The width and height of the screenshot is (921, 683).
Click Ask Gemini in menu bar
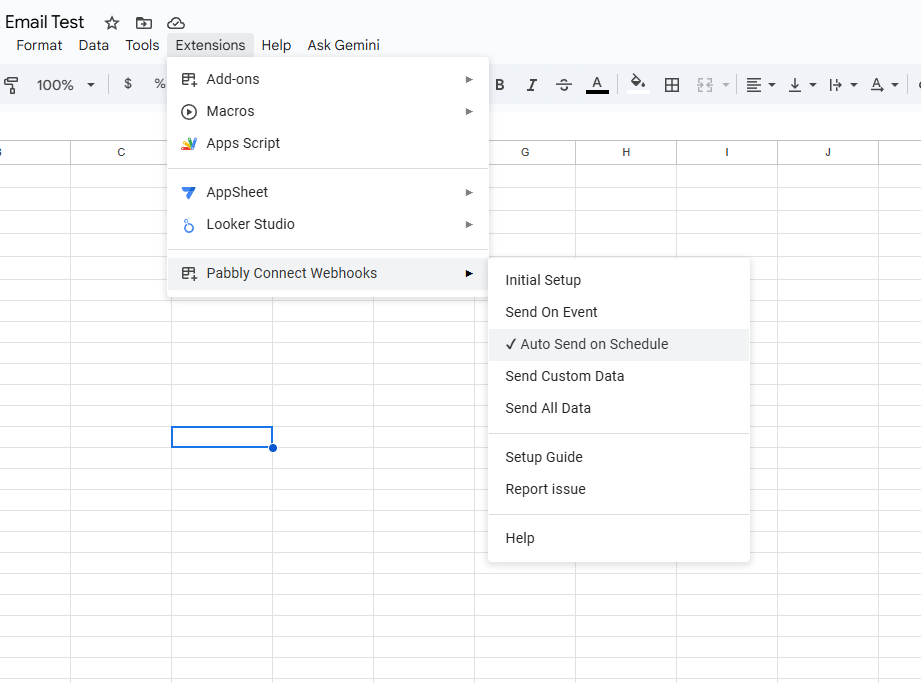[343, 45]
